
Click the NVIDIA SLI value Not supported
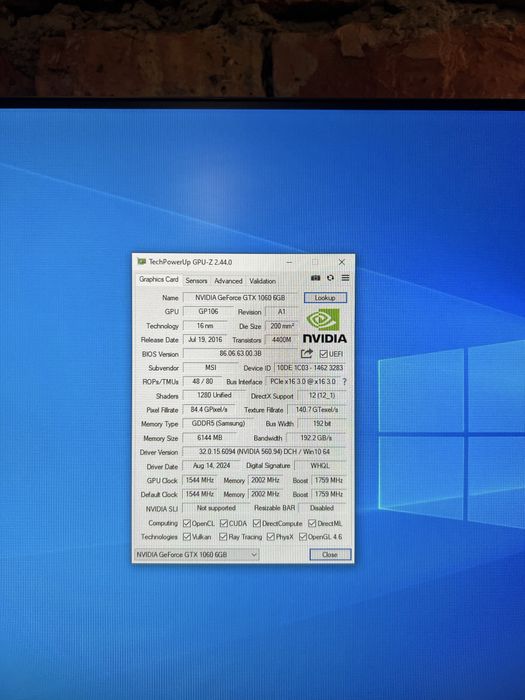[x=216, y=508]
